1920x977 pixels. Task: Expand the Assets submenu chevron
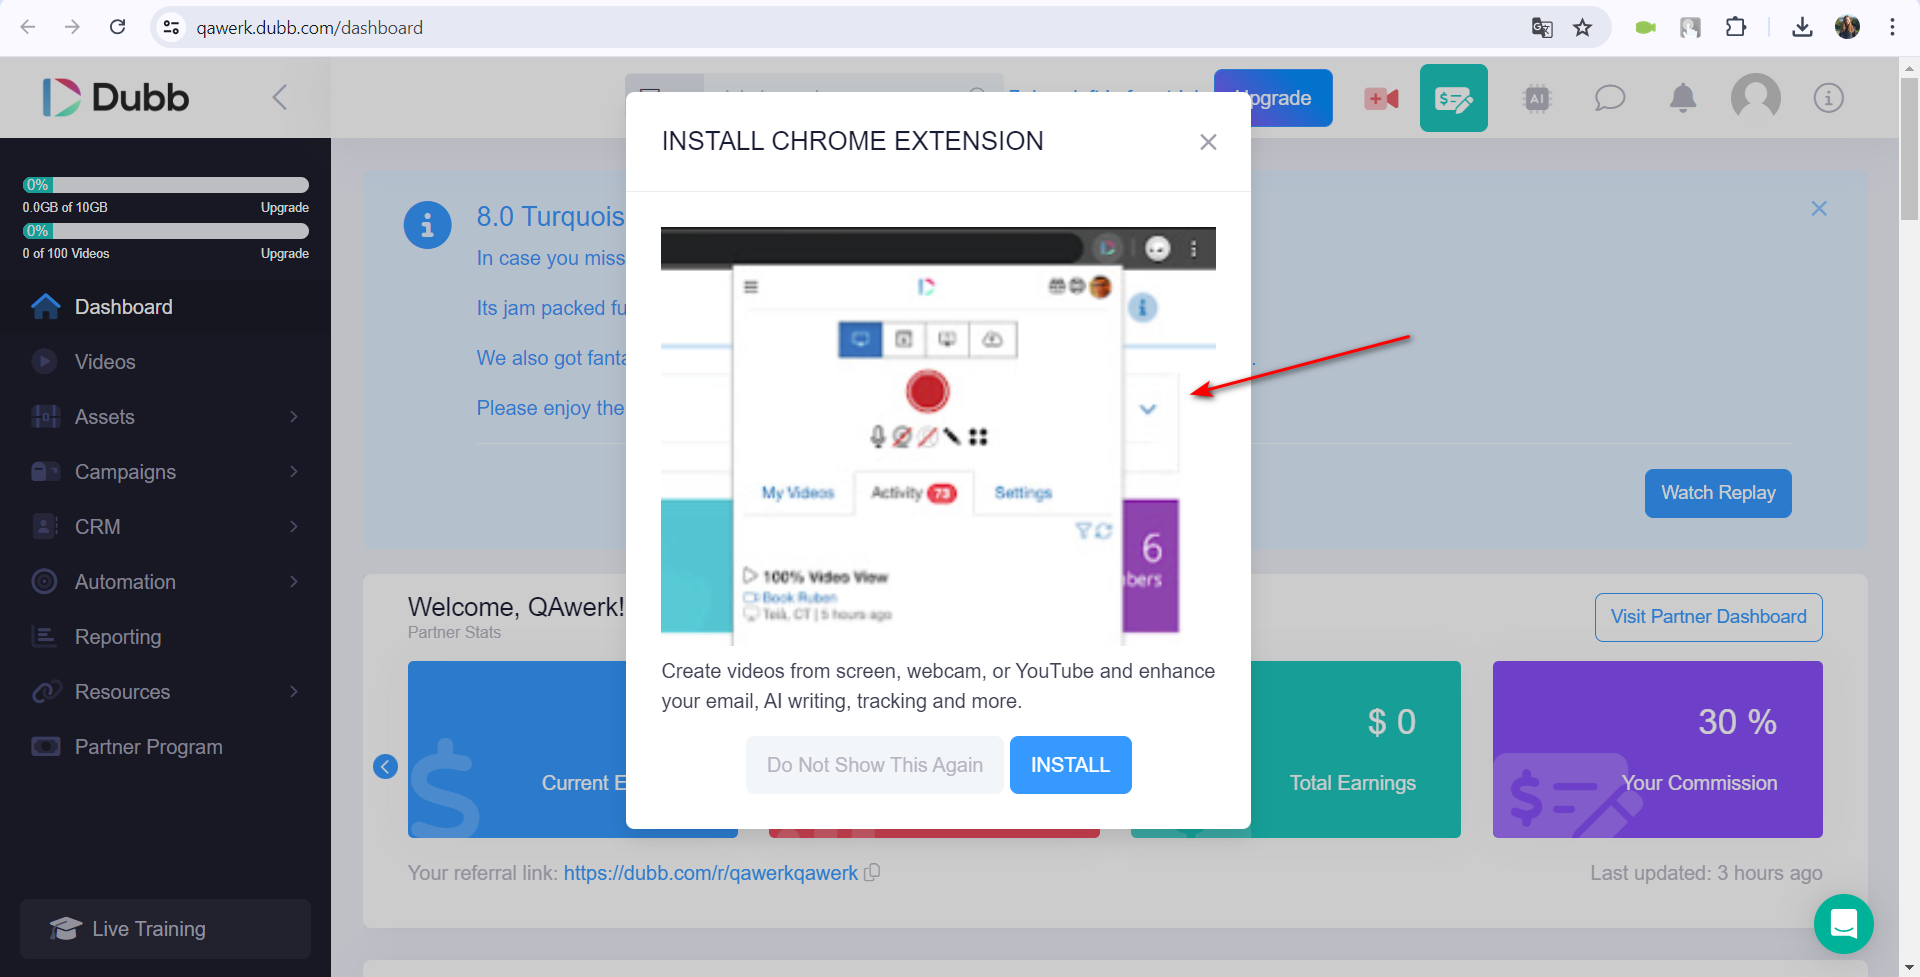click(294, 417)
